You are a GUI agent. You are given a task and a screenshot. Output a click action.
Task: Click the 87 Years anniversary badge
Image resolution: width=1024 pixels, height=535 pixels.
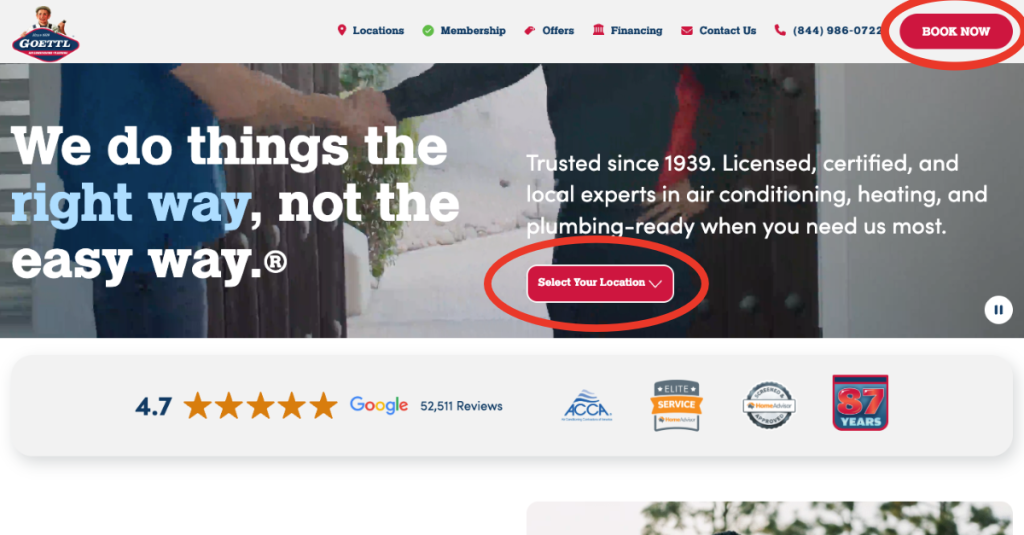tap(860, 402)
